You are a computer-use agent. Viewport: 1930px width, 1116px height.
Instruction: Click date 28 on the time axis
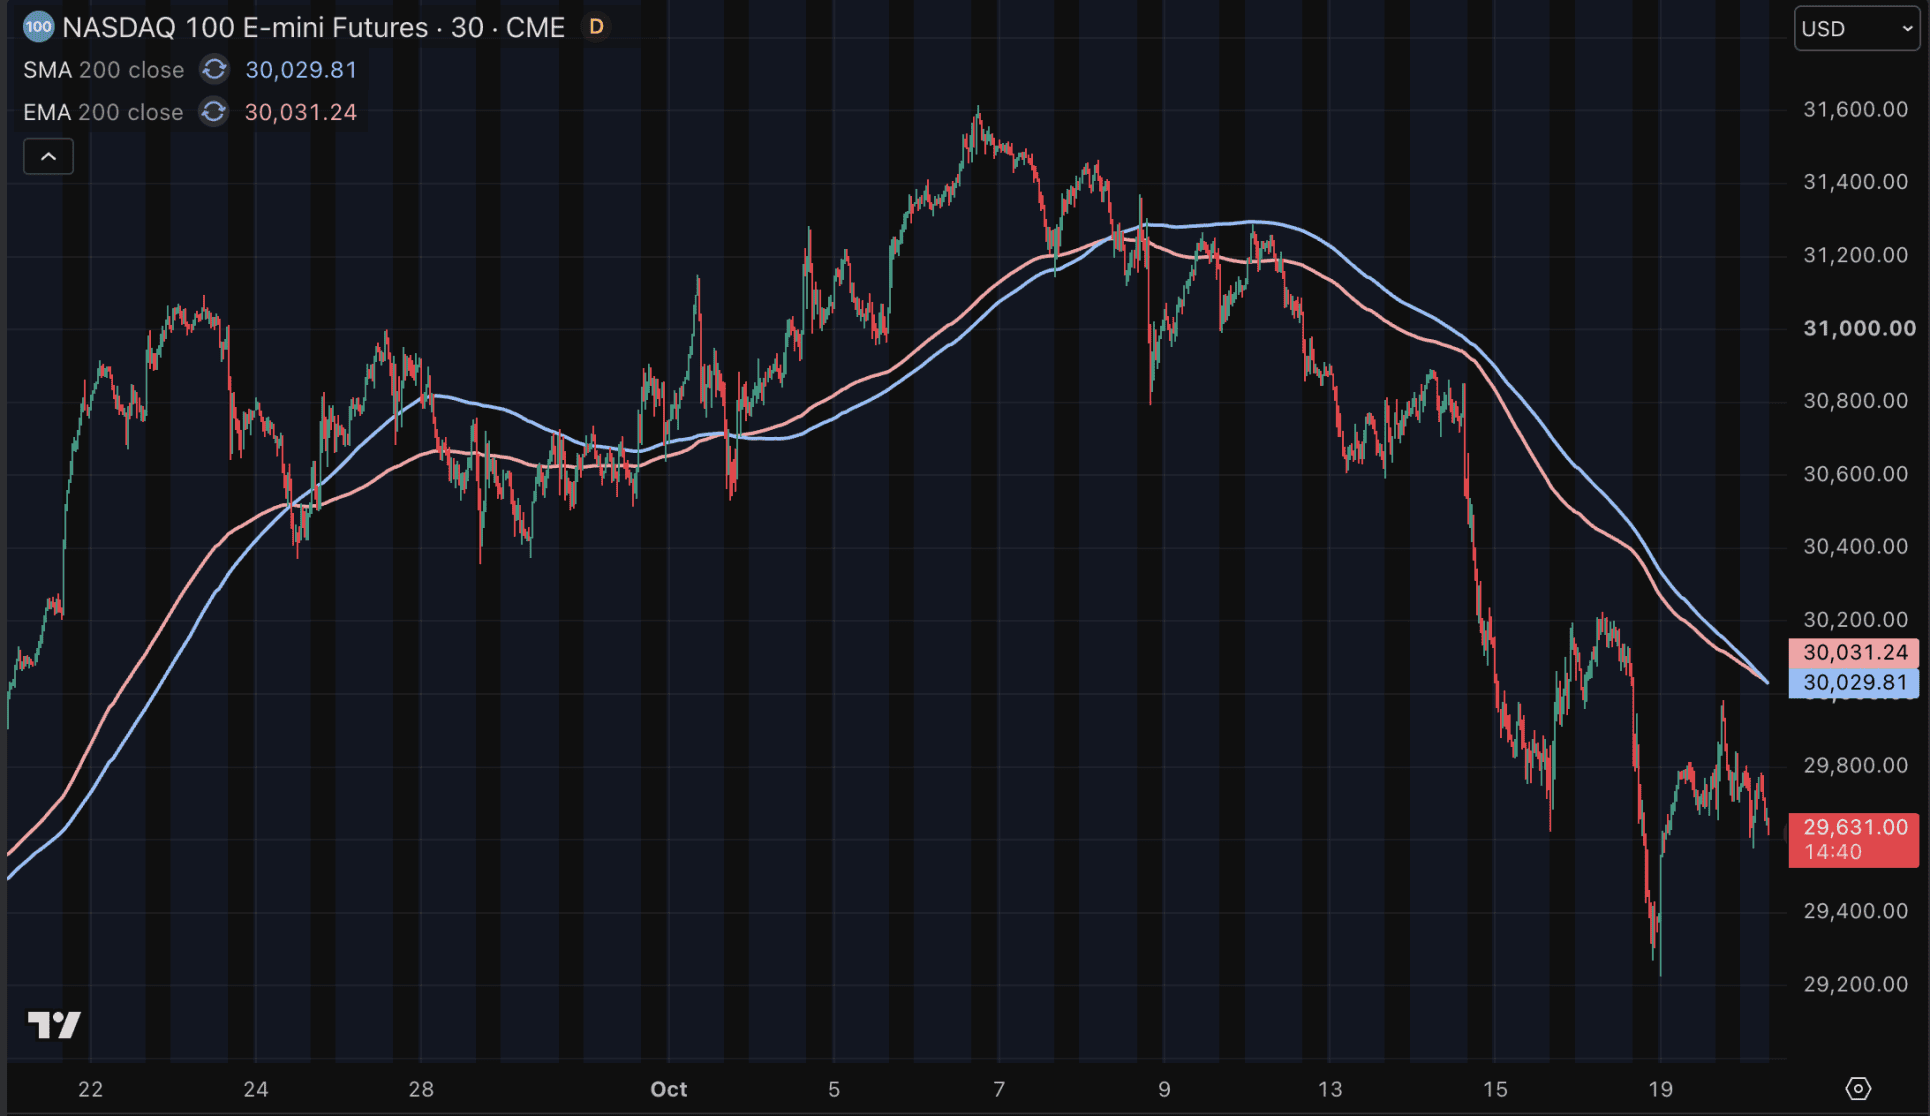[x=421, y=1089]
